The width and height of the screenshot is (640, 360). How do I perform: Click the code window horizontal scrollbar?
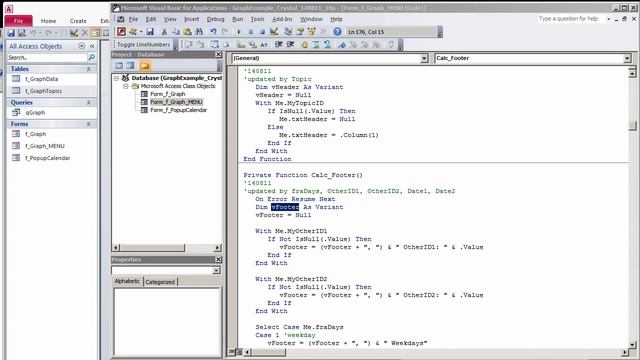[436, 352]
